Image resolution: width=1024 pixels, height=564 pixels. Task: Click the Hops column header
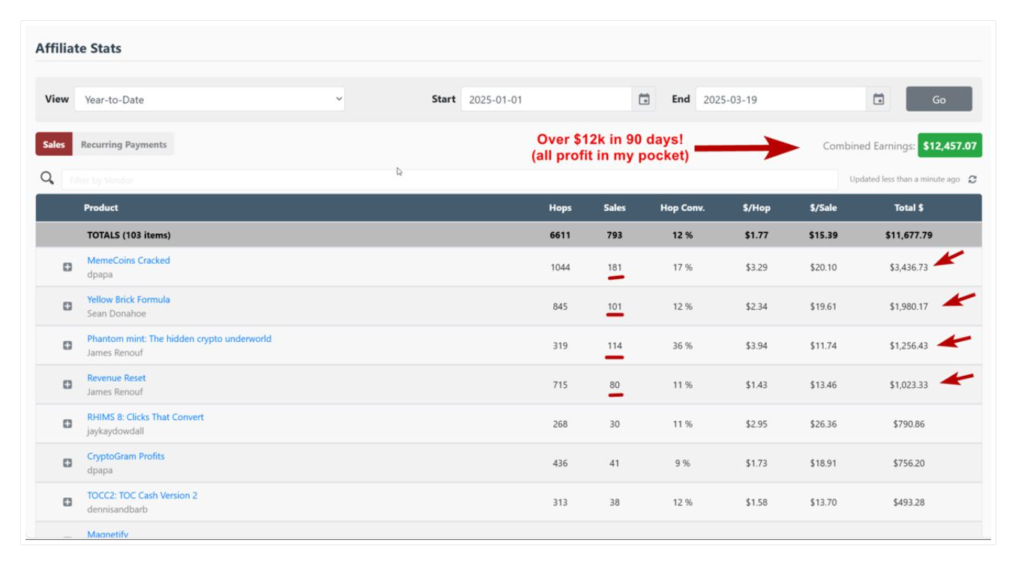(560, 208)
